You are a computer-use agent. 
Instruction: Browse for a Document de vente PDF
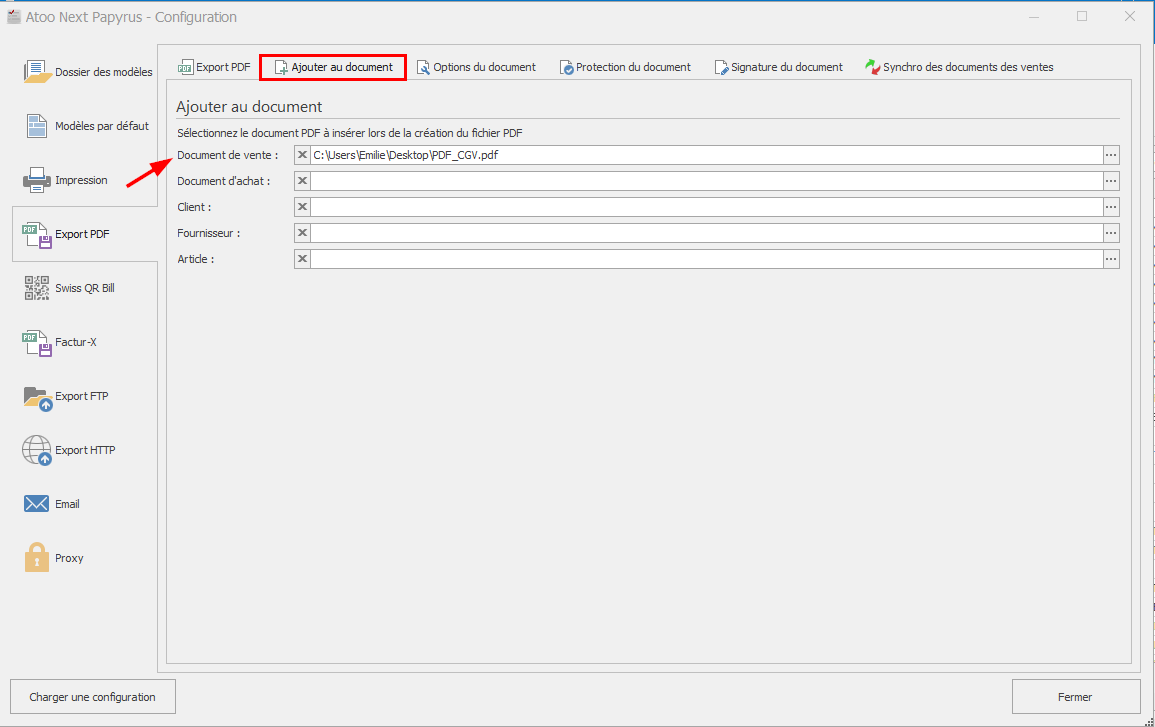(x=1111, y=155)
